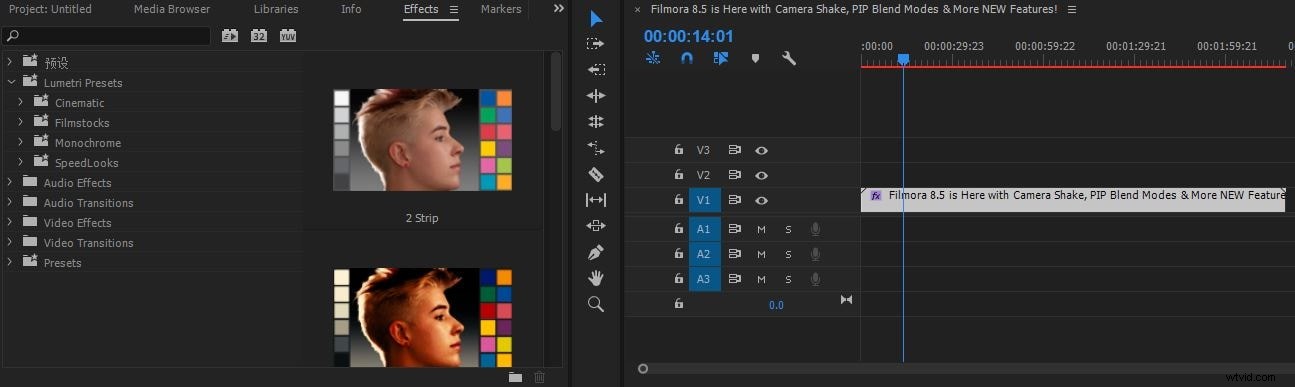Screen dimensions: 1295x387
Task: Select the V1 track target button
Action: tap(704, 200)
